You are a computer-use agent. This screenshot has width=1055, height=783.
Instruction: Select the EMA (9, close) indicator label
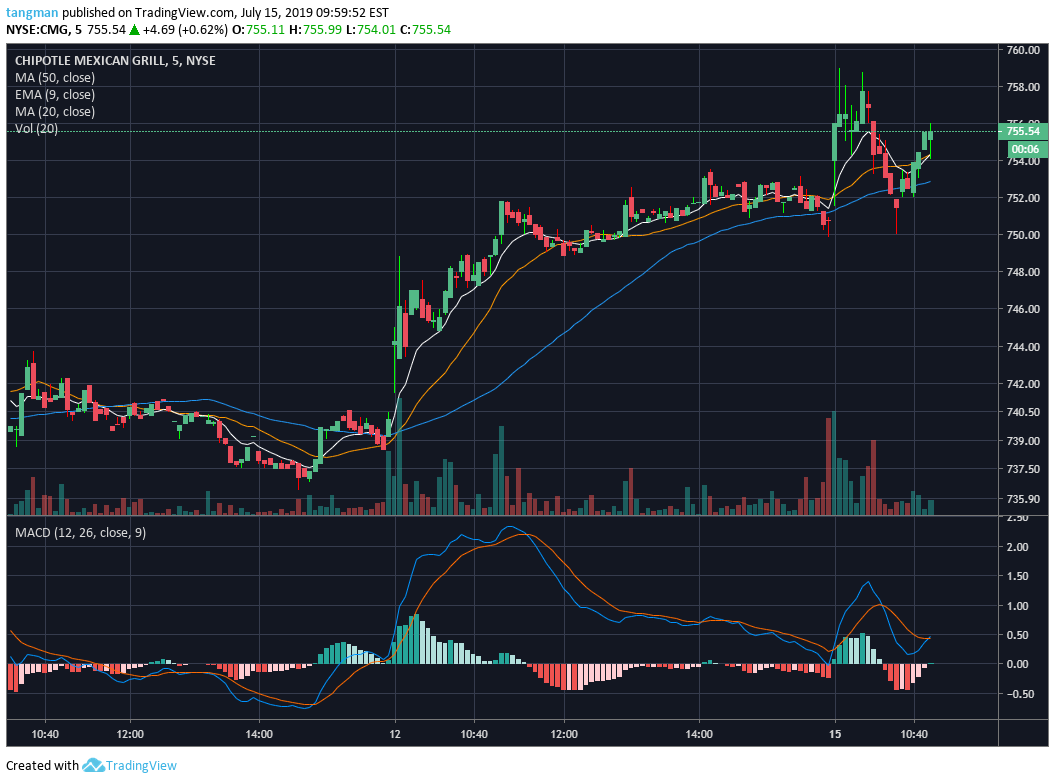tap(54, 95)
